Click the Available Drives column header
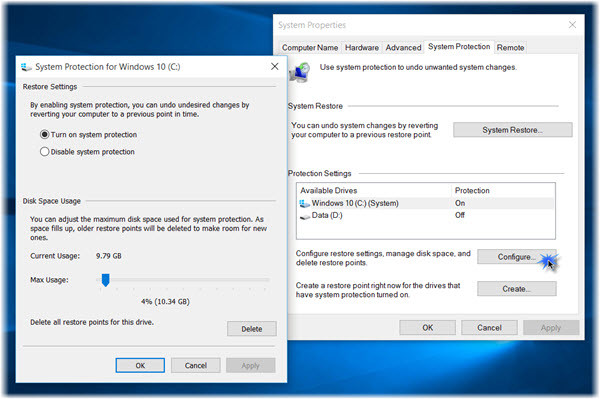600x399 pixels. (328, 191)
